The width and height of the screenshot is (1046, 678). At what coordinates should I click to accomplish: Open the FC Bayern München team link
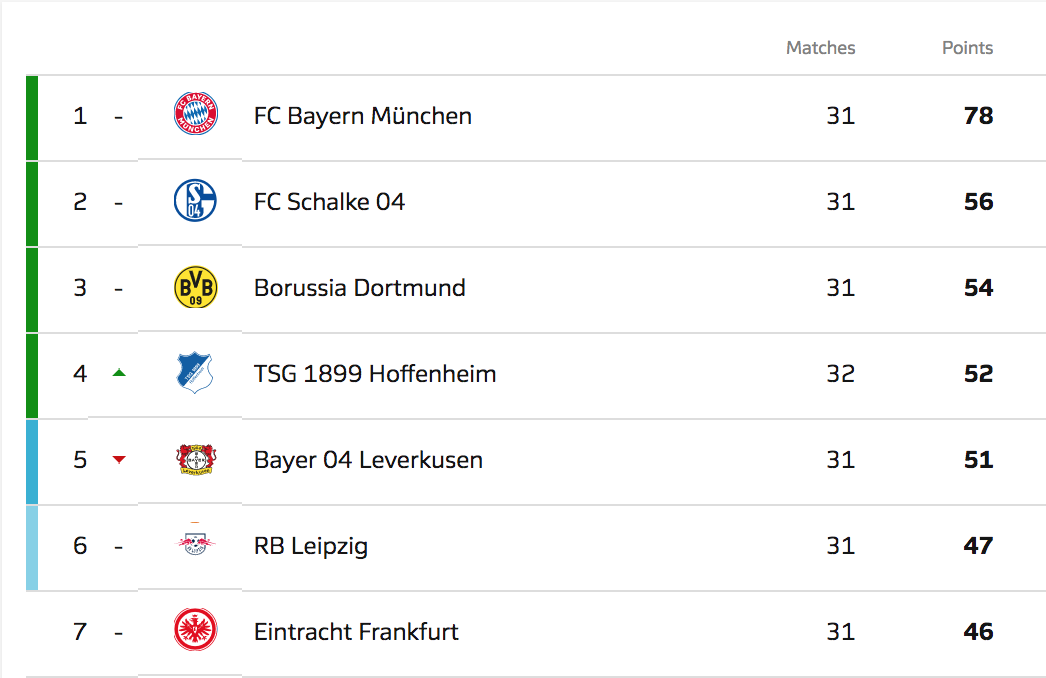(x=362, y=116)
